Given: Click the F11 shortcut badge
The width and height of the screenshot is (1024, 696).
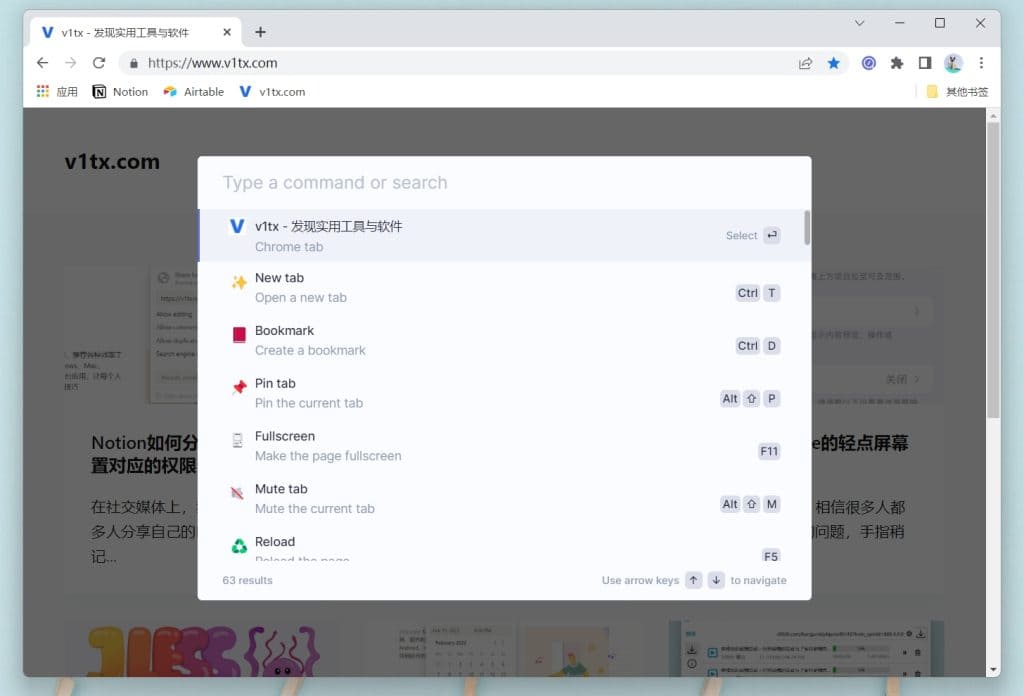Looking at the screenshot, I should coord(769,451).
